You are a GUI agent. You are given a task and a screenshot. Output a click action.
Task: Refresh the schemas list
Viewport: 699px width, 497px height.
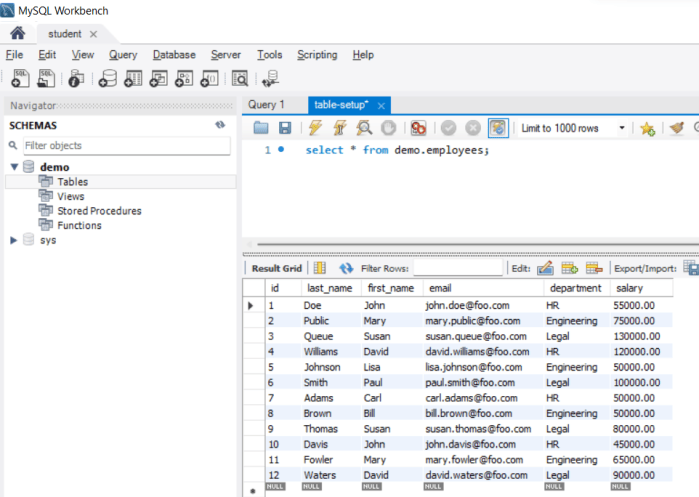coord(220,125)
